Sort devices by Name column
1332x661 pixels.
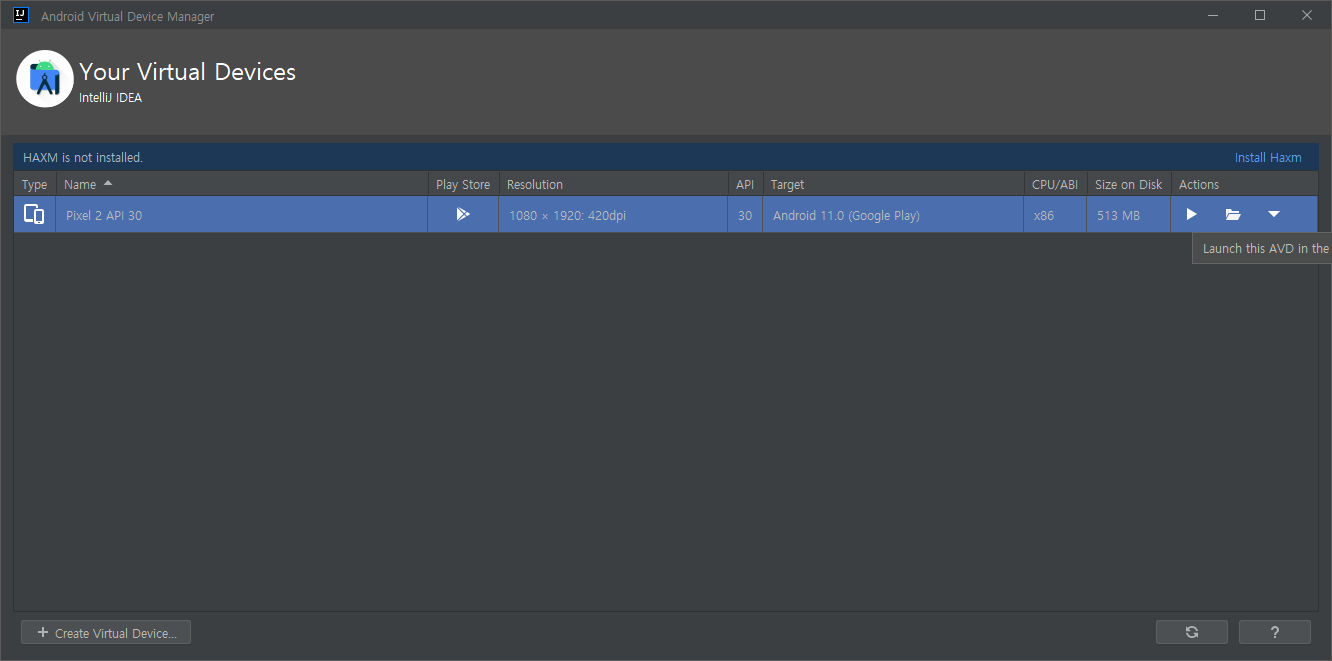pos(241,184)
